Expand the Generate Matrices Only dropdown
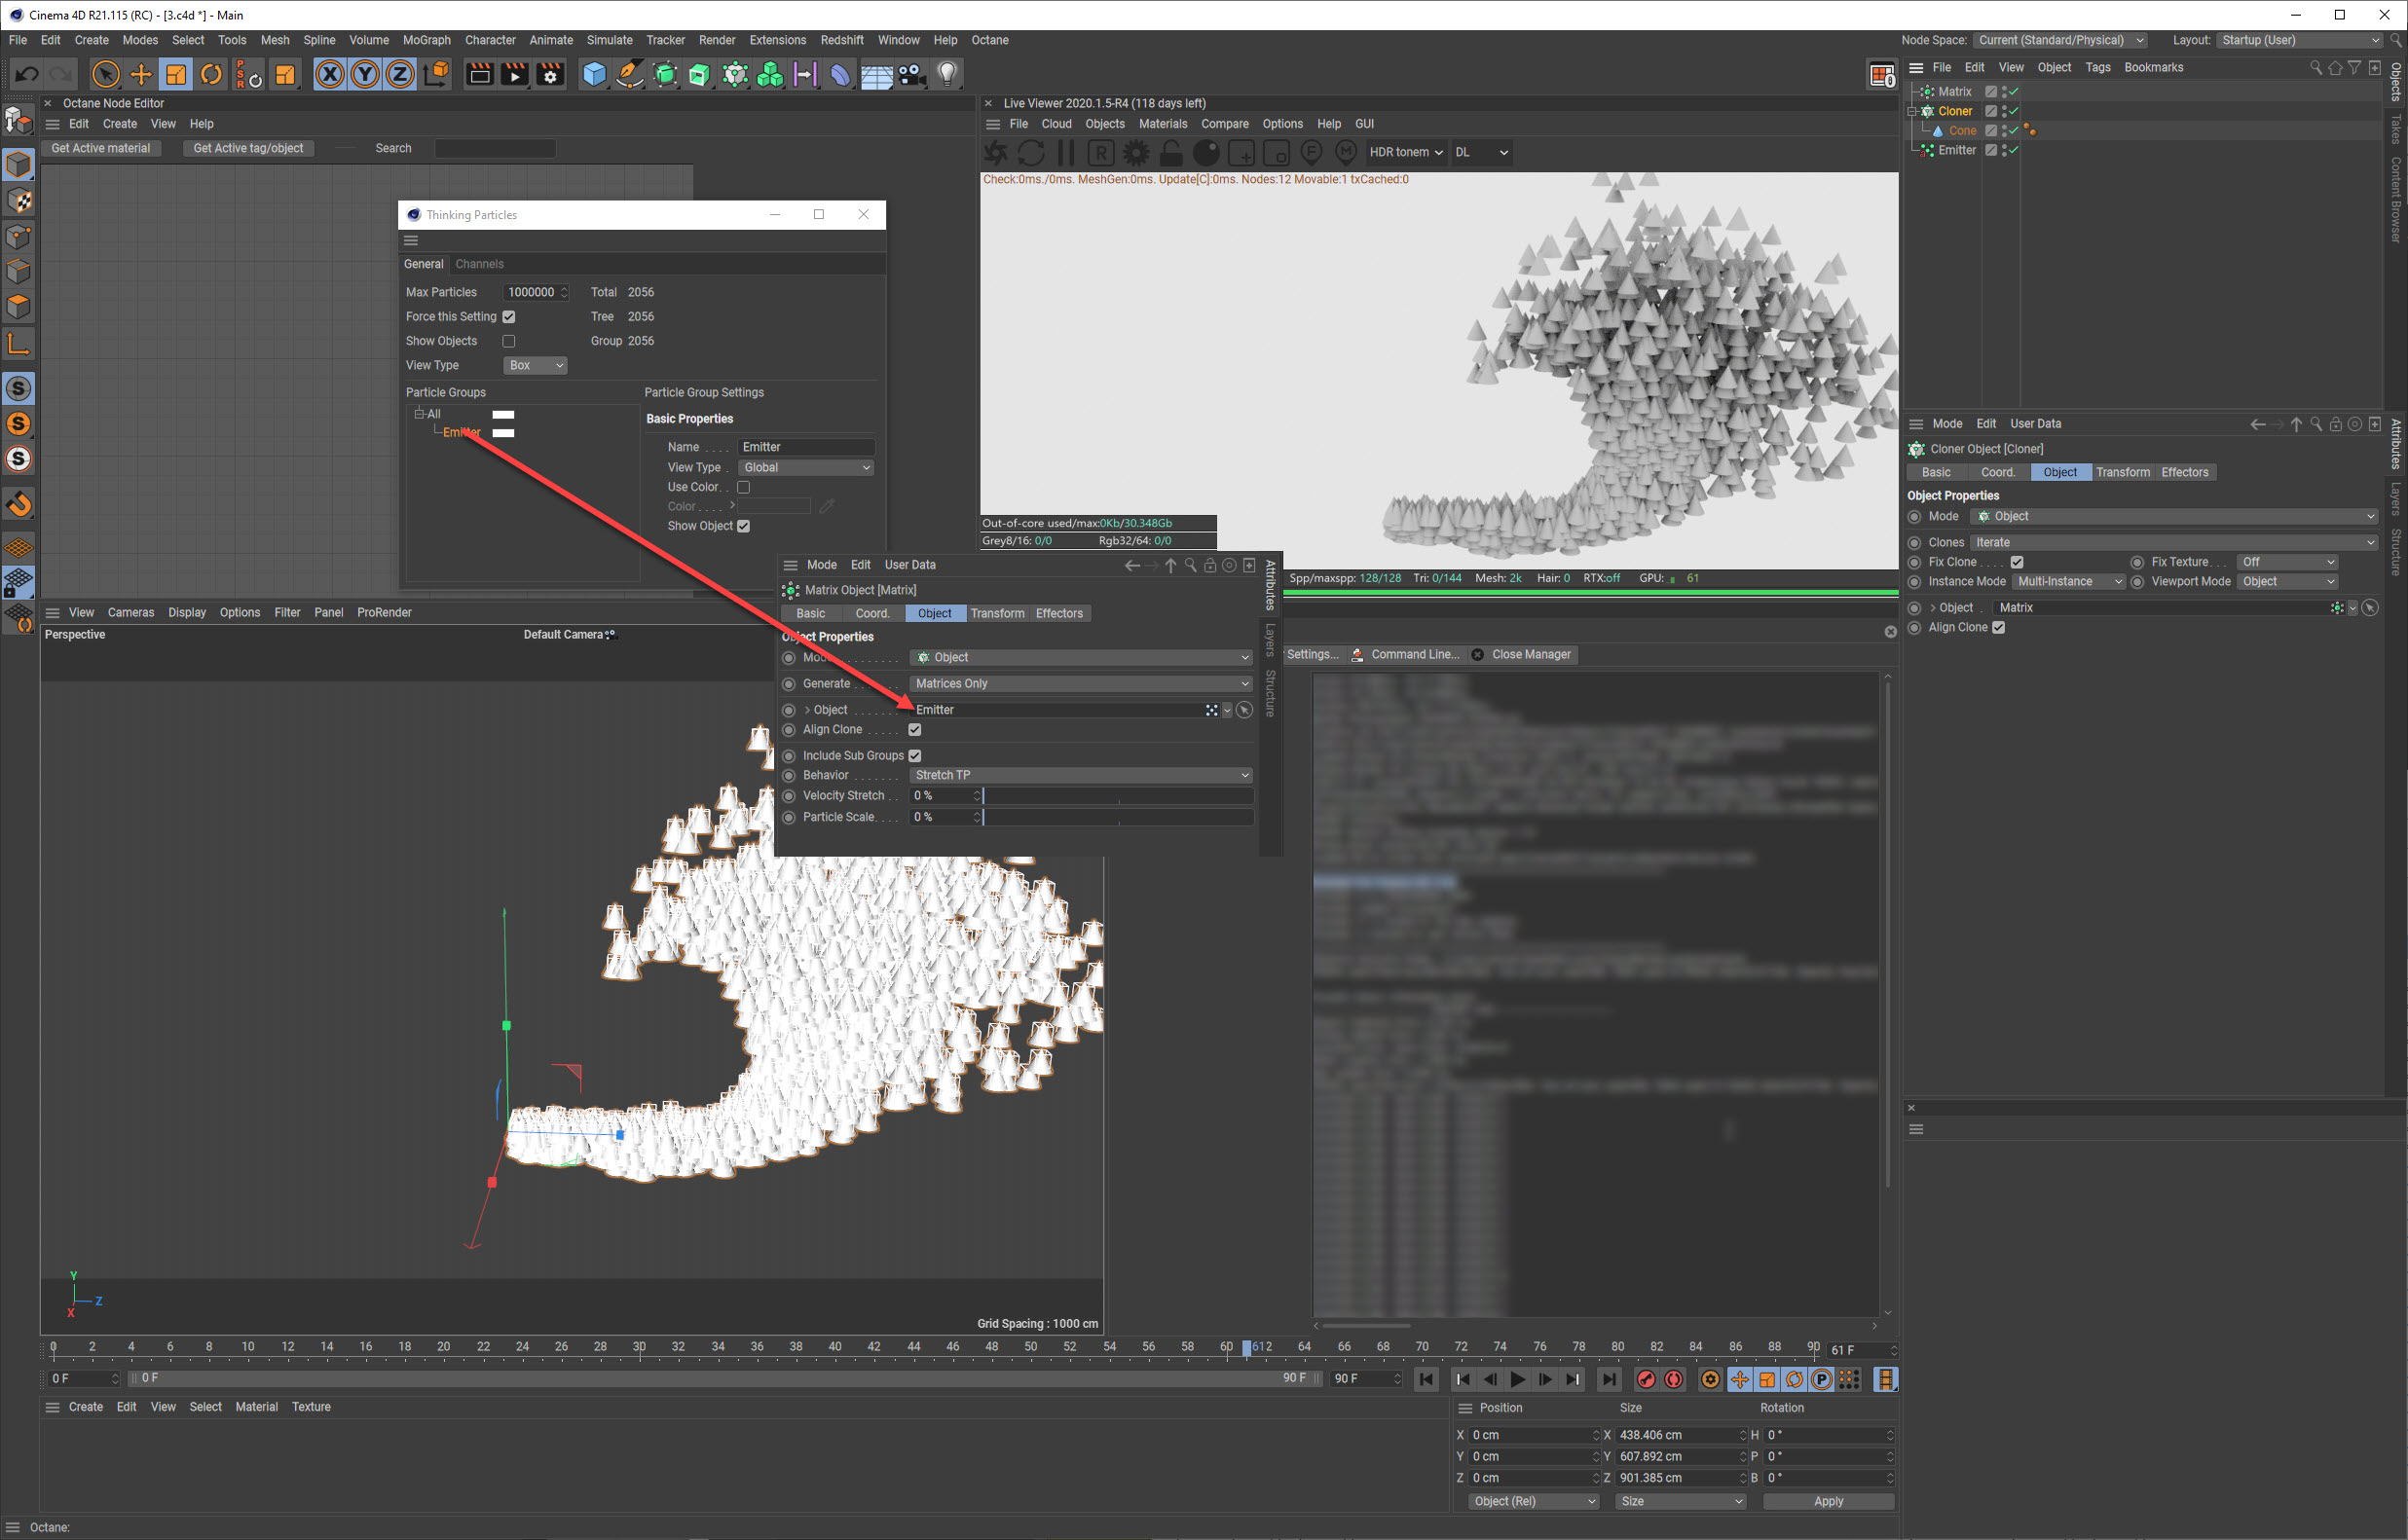Screen dimensions: 2408x1540 (1081, 684)
